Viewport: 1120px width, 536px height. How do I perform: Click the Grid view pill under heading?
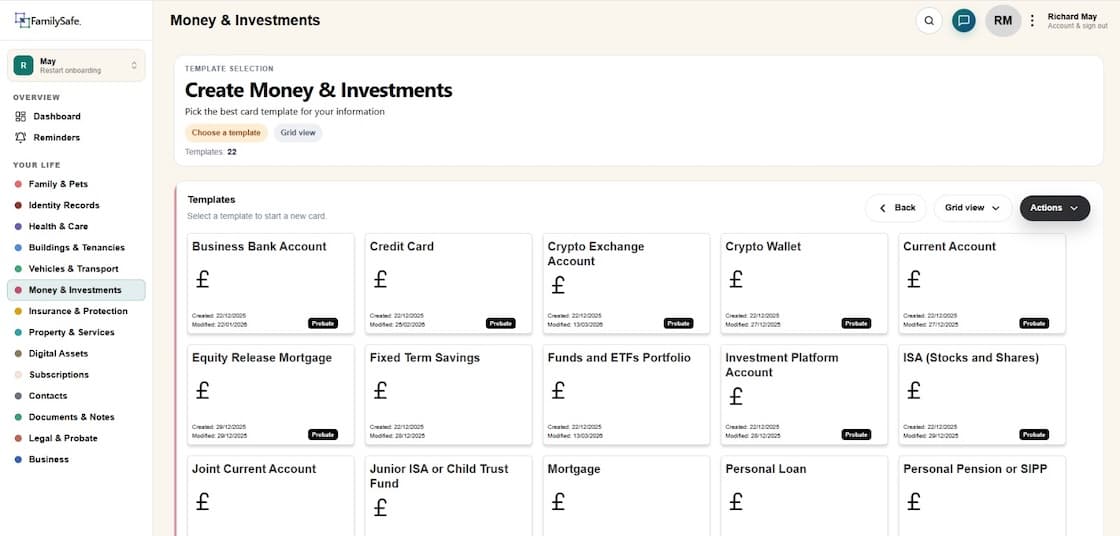(x=298, y=133)
